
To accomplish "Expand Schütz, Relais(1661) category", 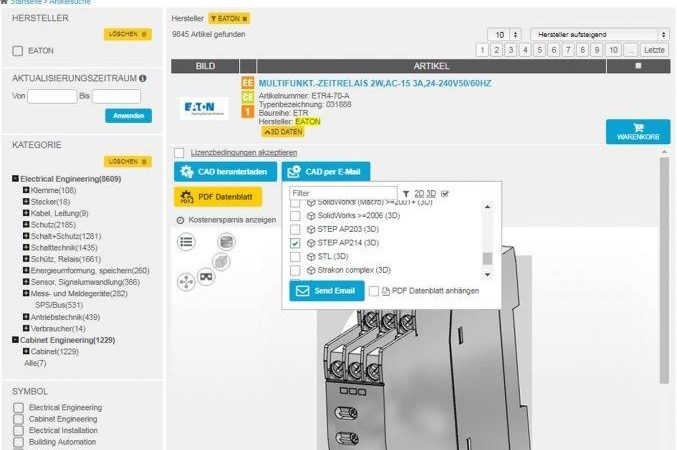I will 26,259.
